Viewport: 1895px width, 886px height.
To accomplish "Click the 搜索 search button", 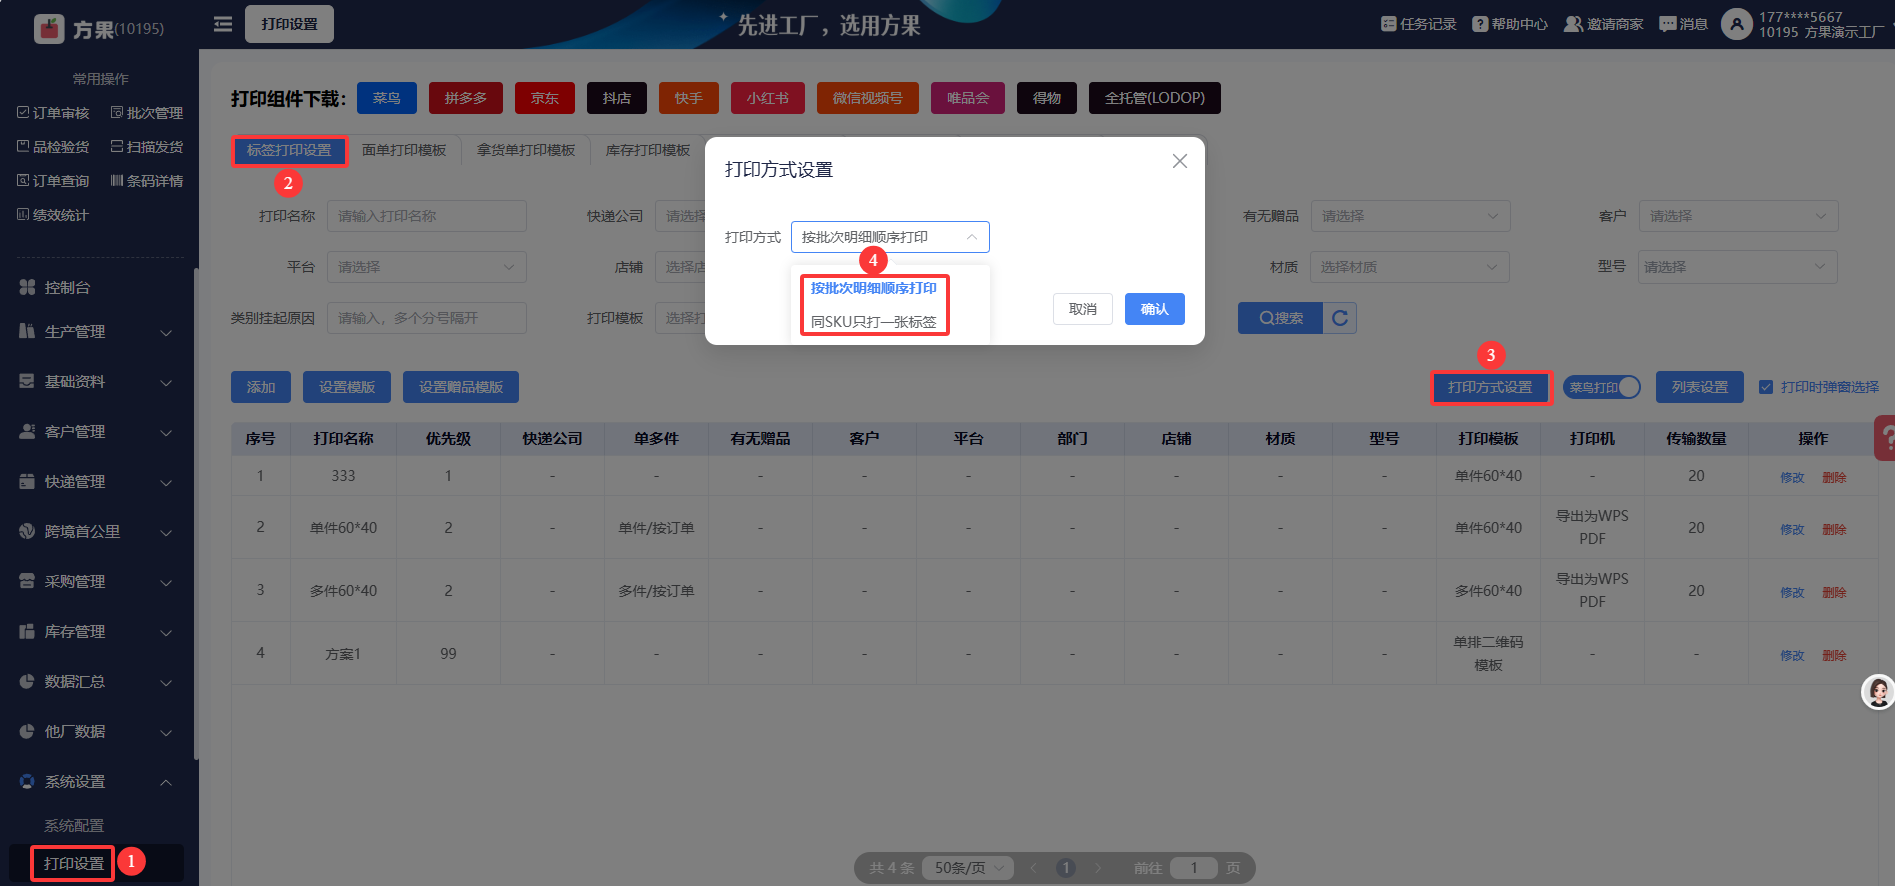I will [x=1281, y=318].
